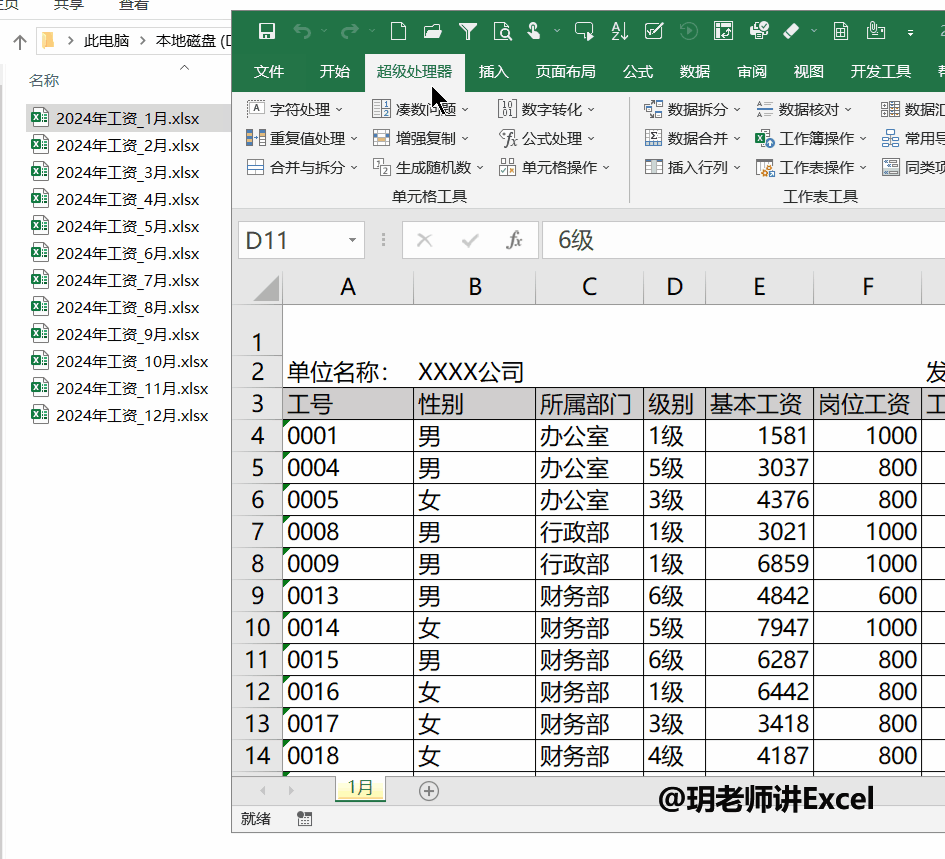
Task: Click the formula bar containing 6级
Action: pyautogui.click(x=744, y=241)
